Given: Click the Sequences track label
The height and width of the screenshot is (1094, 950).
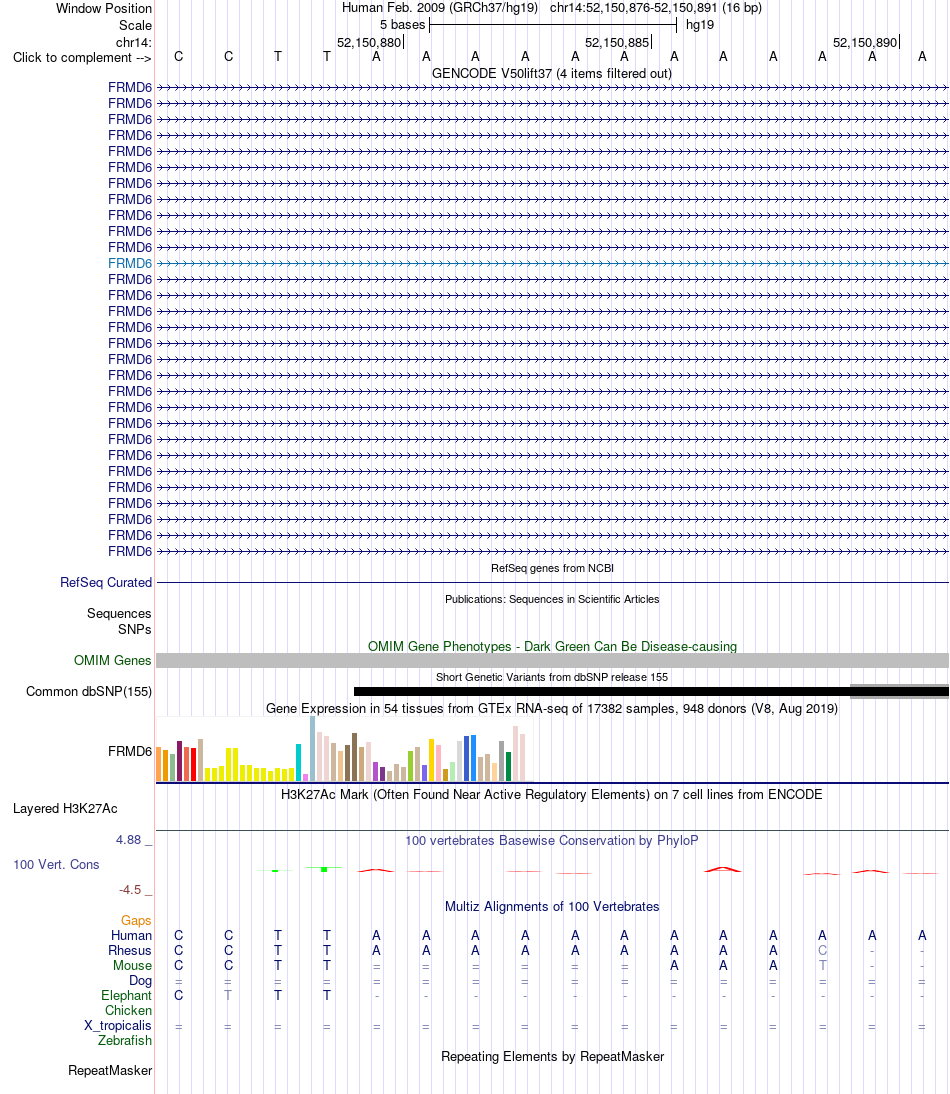Looking at the screenshot, I should [119, 613].
